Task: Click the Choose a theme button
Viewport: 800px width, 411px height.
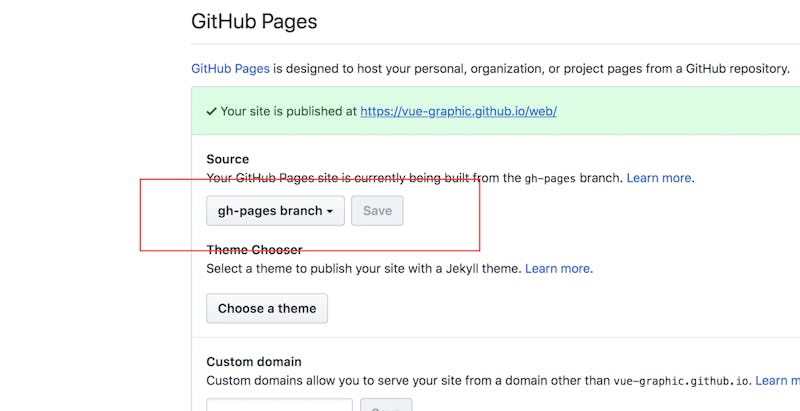Action: (267, 308)
